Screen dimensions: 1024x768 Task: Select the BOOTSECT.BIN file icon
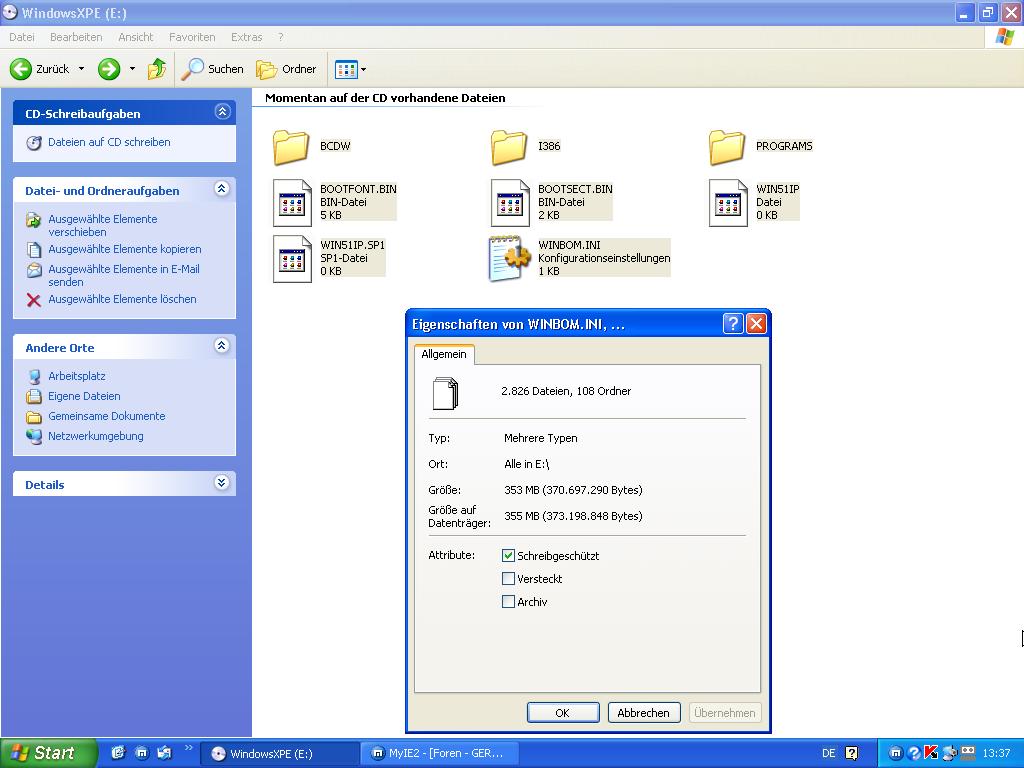510,202
